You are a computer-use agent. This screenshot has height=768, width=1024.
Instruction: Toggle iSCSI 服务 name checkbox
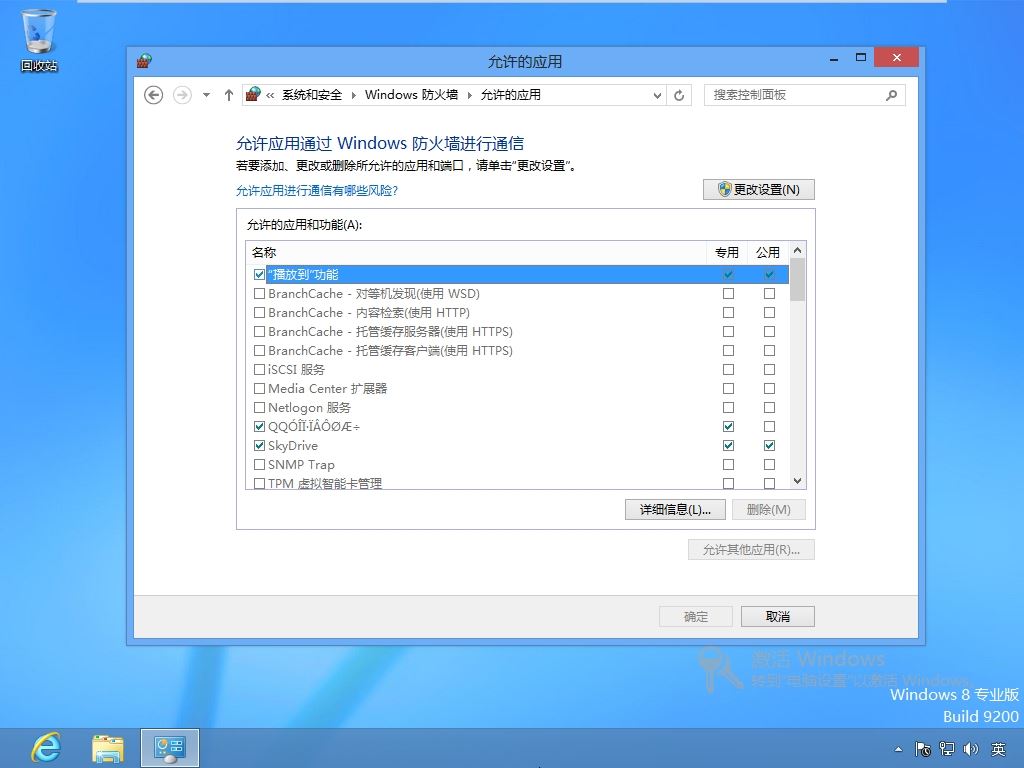pyautogui.click(x=259, y=369)
